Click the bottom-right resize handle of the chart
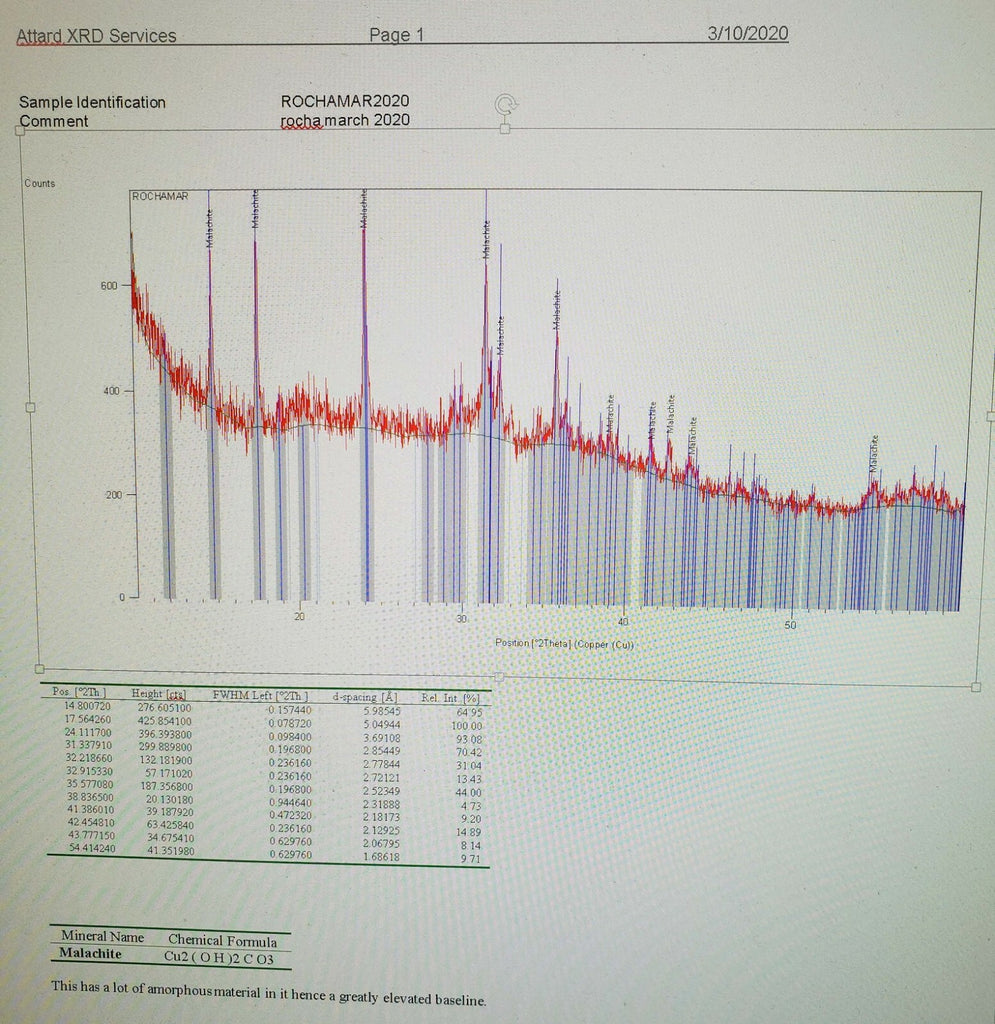 tap(976, 686)
